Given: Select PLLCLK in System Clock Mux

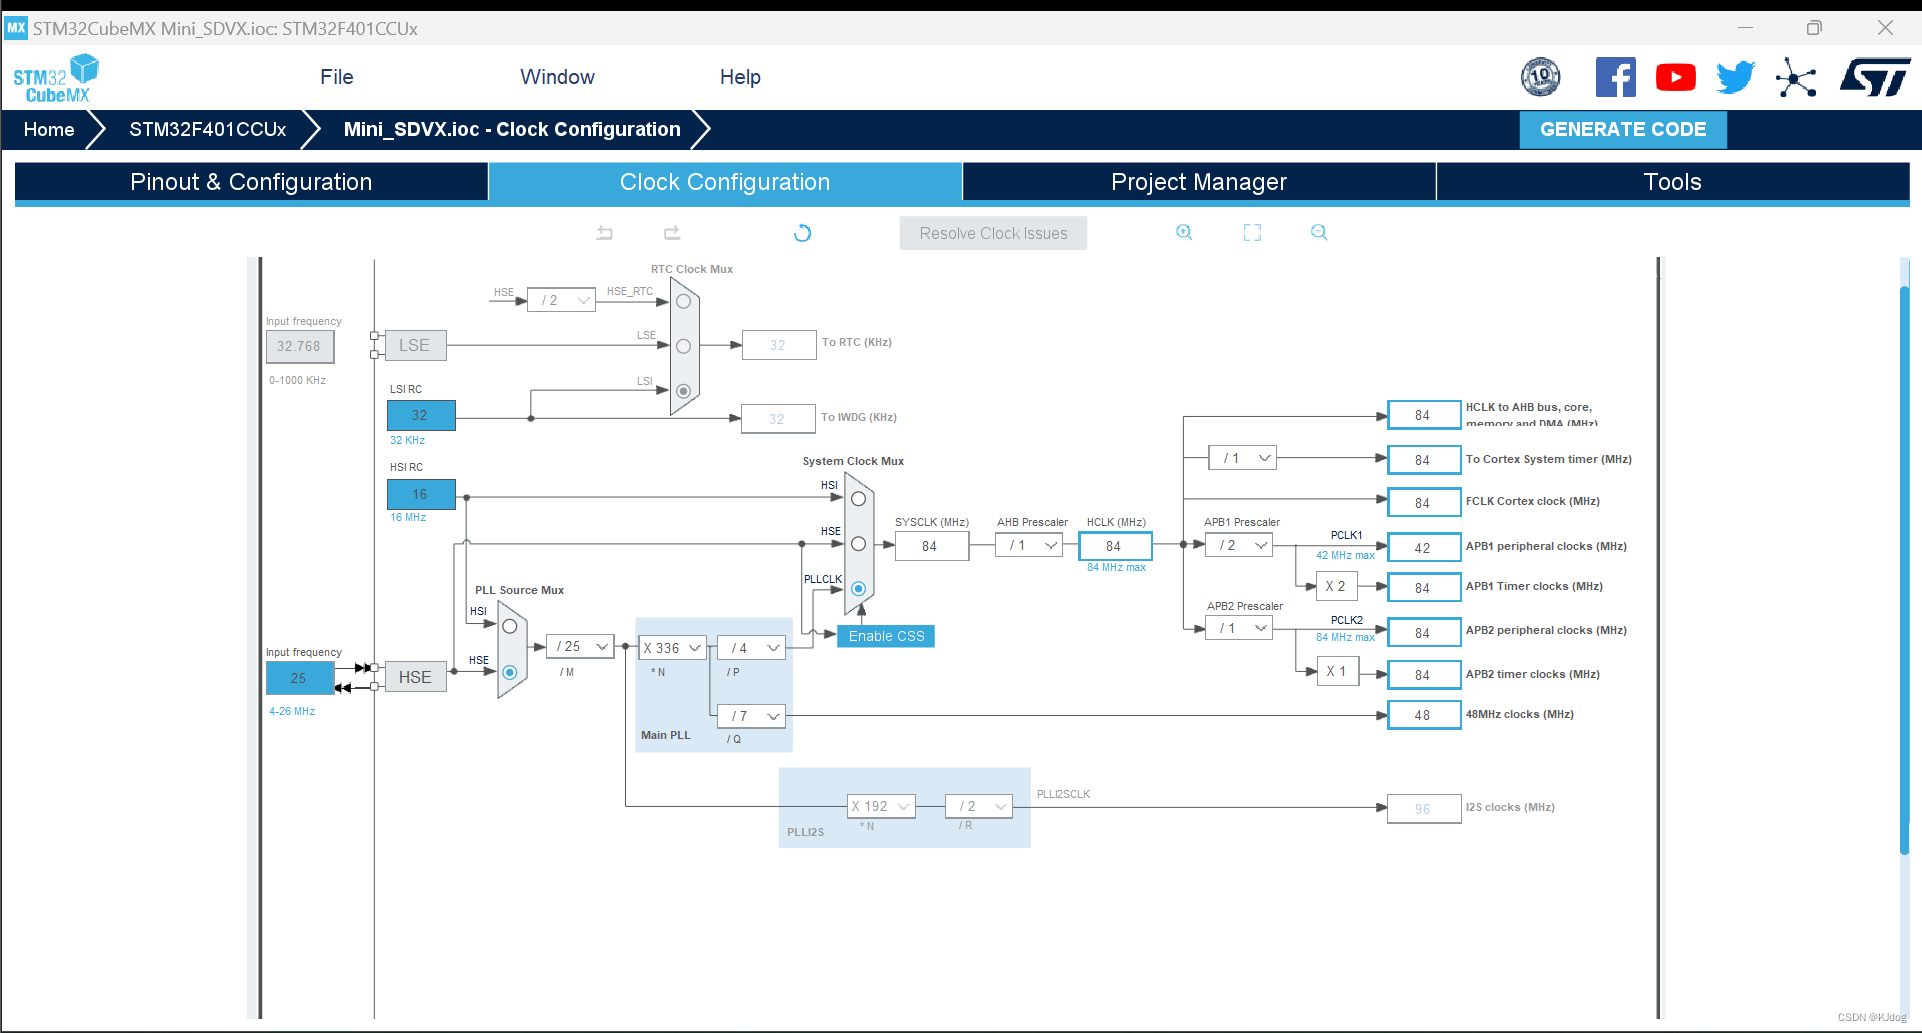Looking at the screenshot, I should 858,589.
